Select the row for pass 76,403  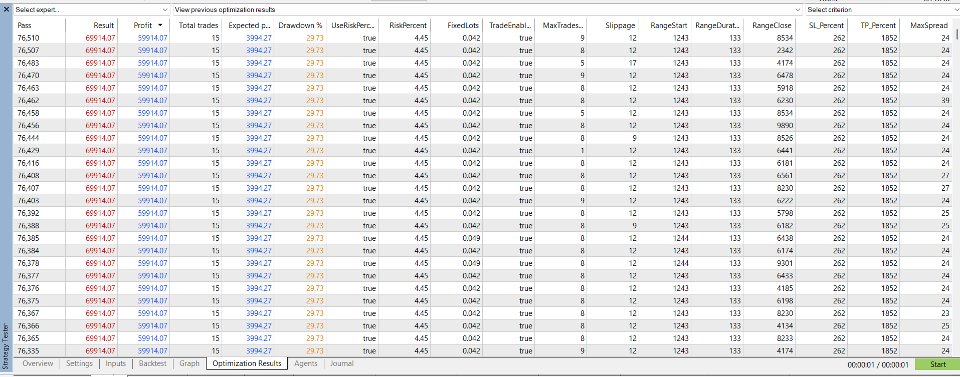point(482,201)
